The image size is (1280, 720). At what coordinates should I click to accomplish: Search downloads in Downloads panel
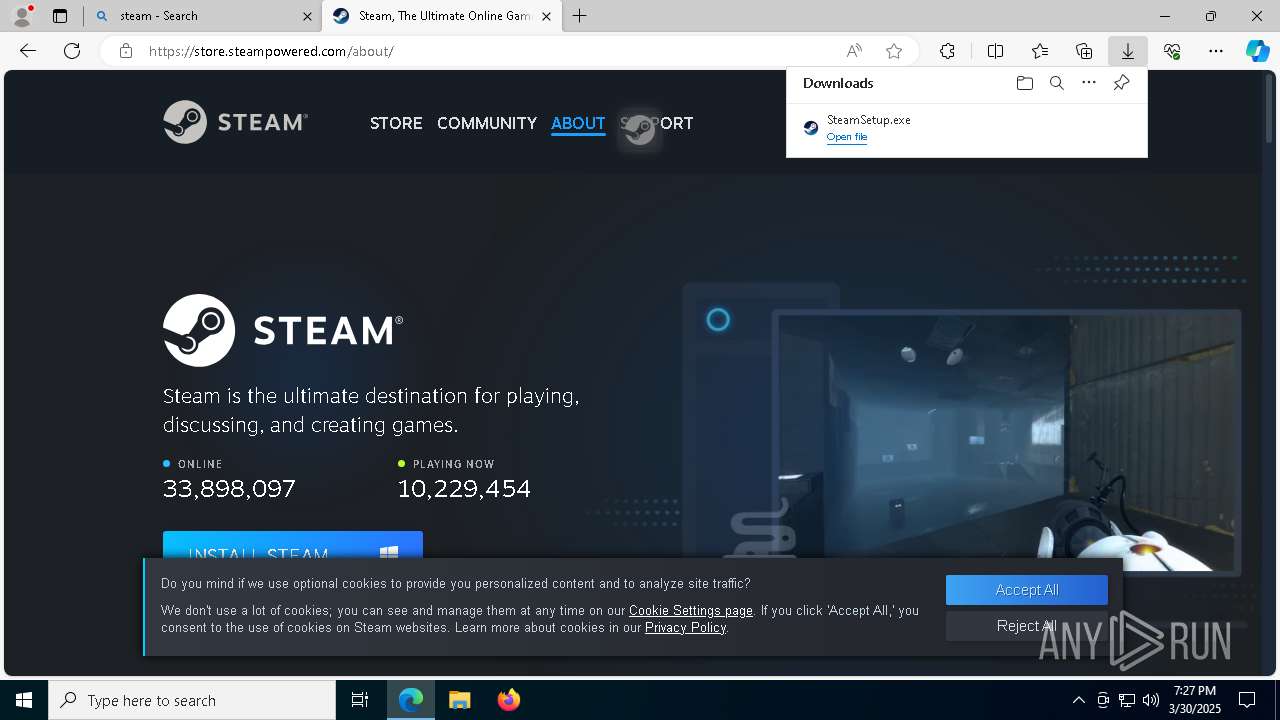1056,83
